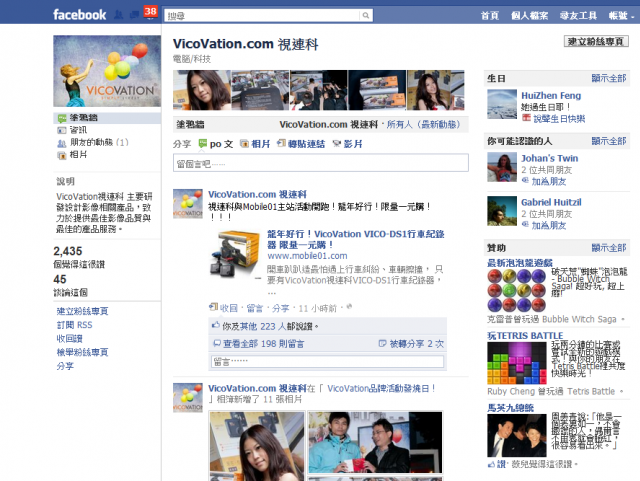Click 查看全部 198 則留言 link
The height and width of the screenshot is (481, 640).
263,344
